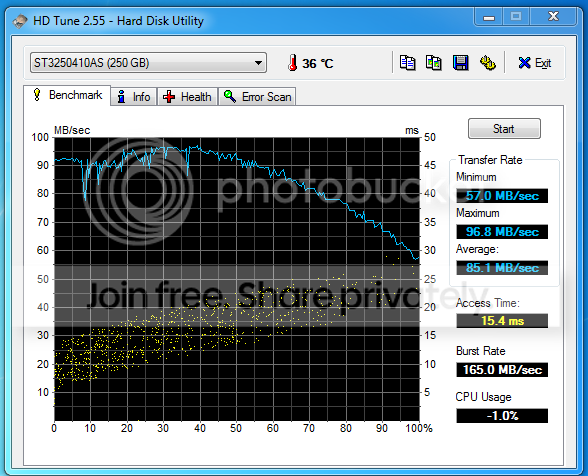Screen dimensions: 588x476
Task: Click the 96.8 MB/sec maximum value
Action: 502,232
